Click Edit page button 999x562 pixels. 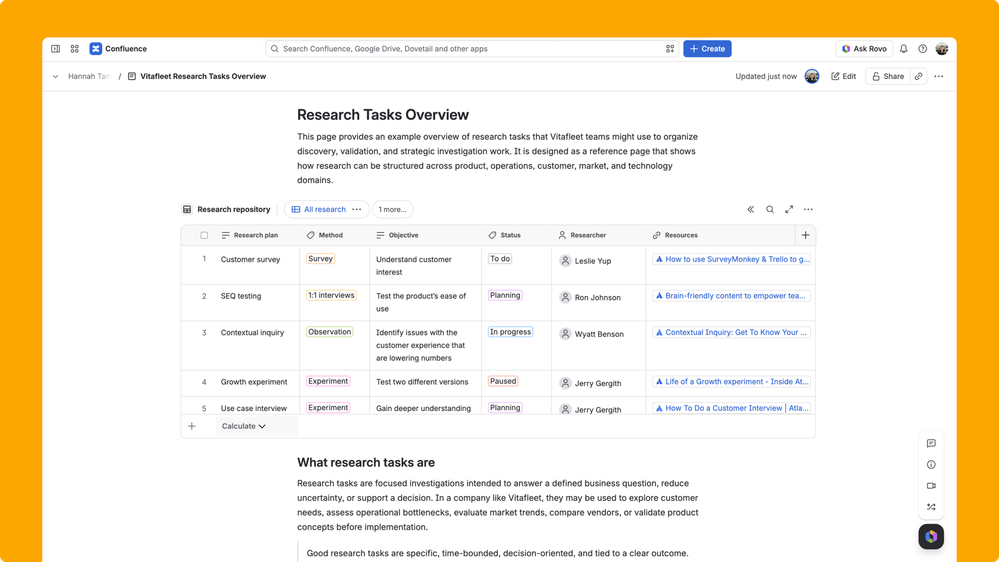click(844, 76)
